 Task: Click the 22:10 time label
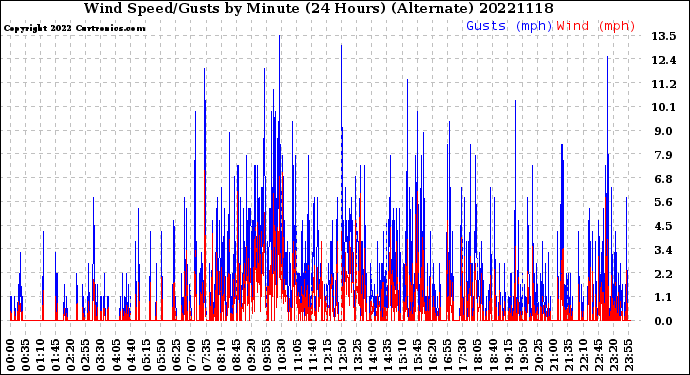point(584,355)
